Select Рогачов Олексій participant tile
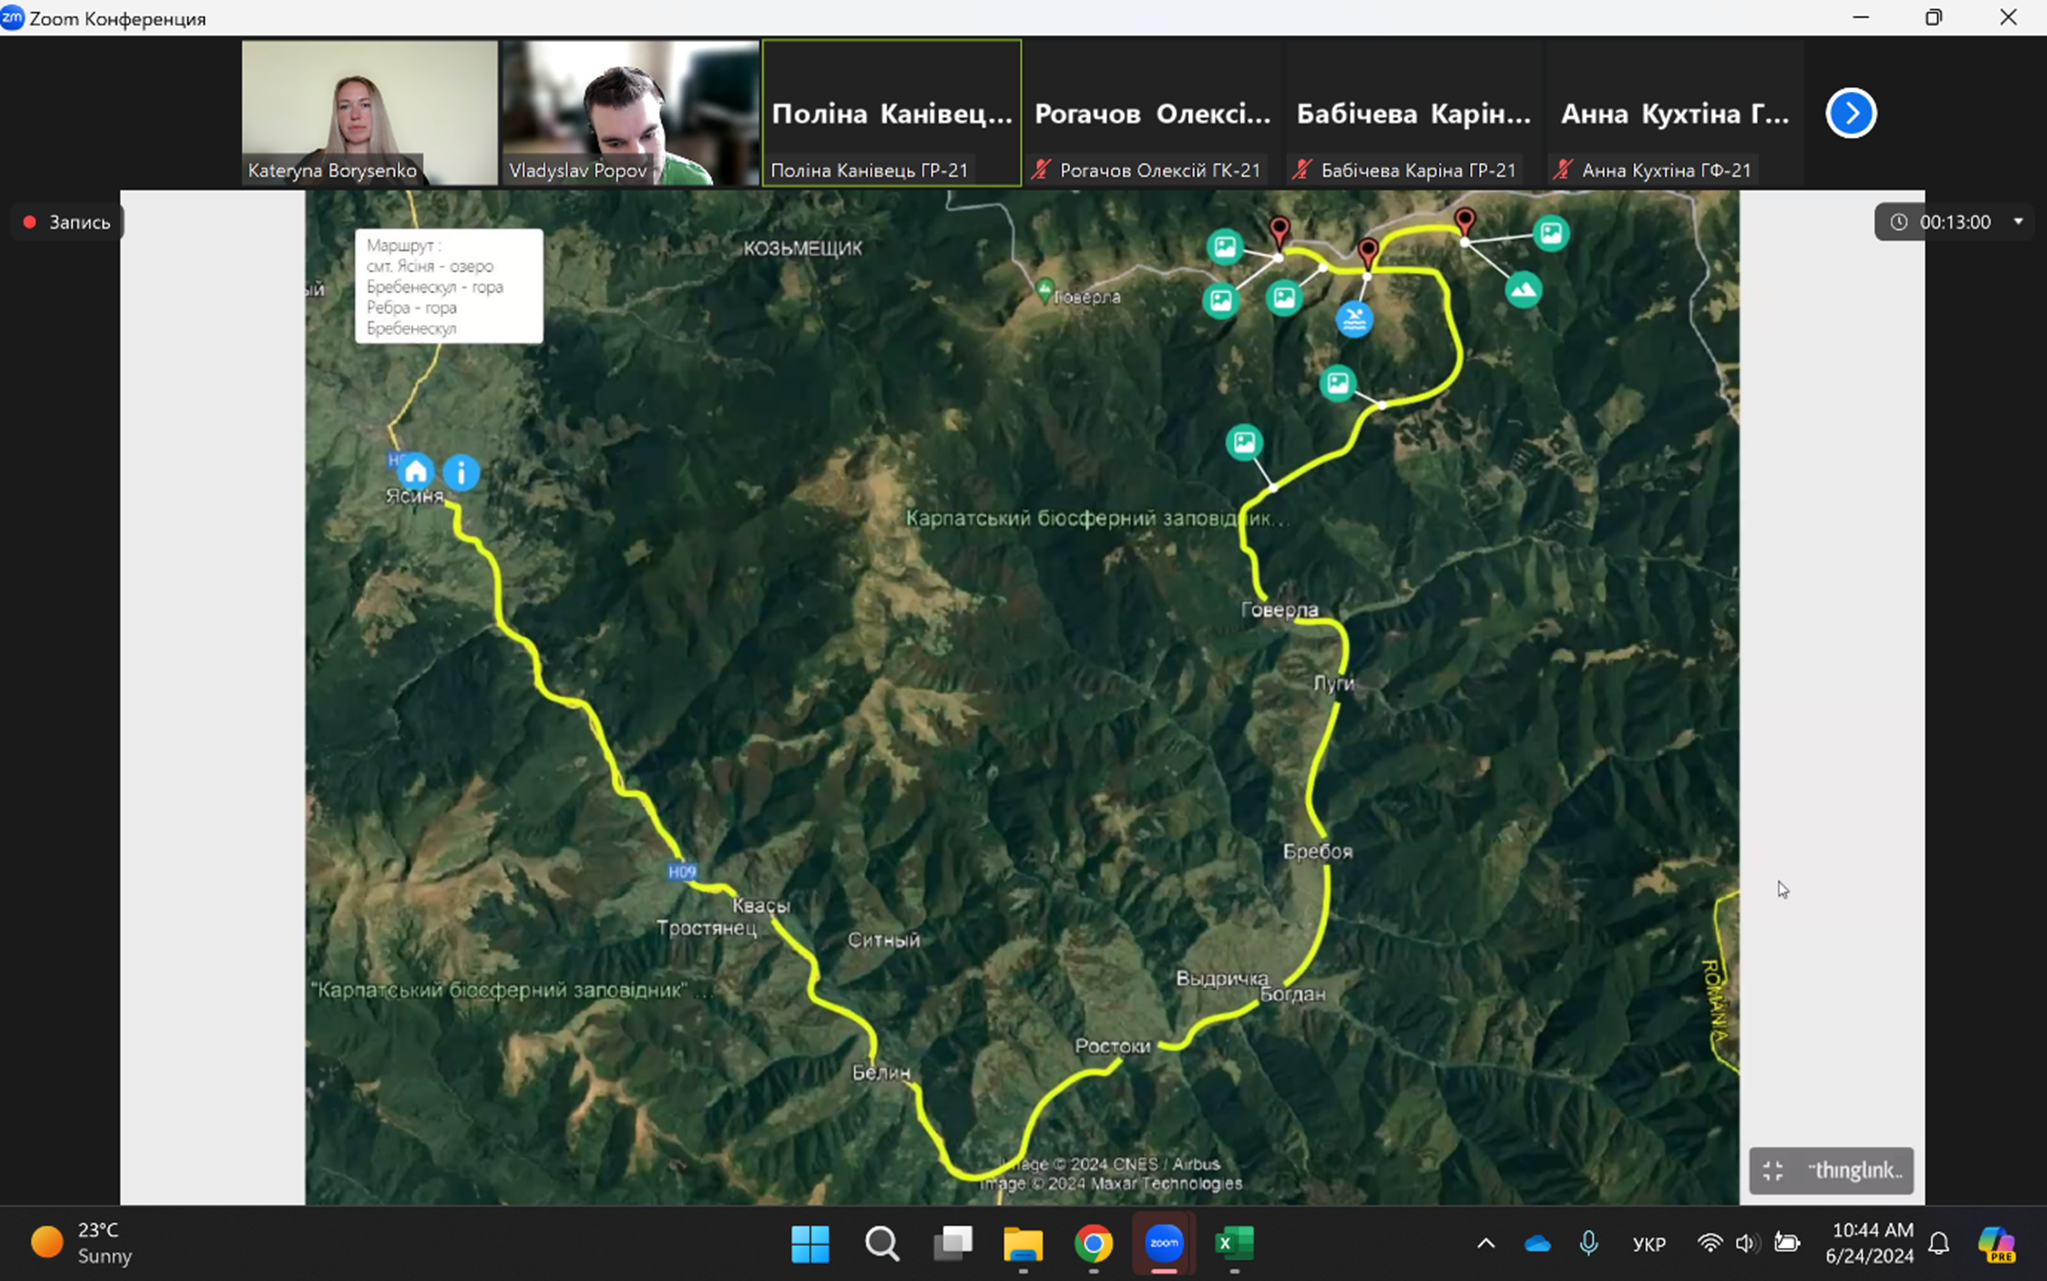This screenshot has height=1281, width=2047. point(1152,113)
